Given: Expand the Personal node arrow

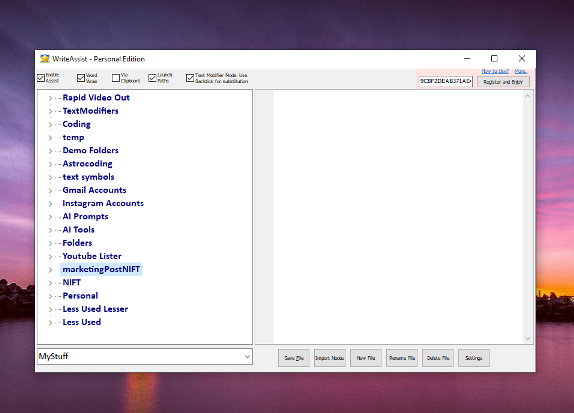Looking at the screenshot, I should click(50, 296).
